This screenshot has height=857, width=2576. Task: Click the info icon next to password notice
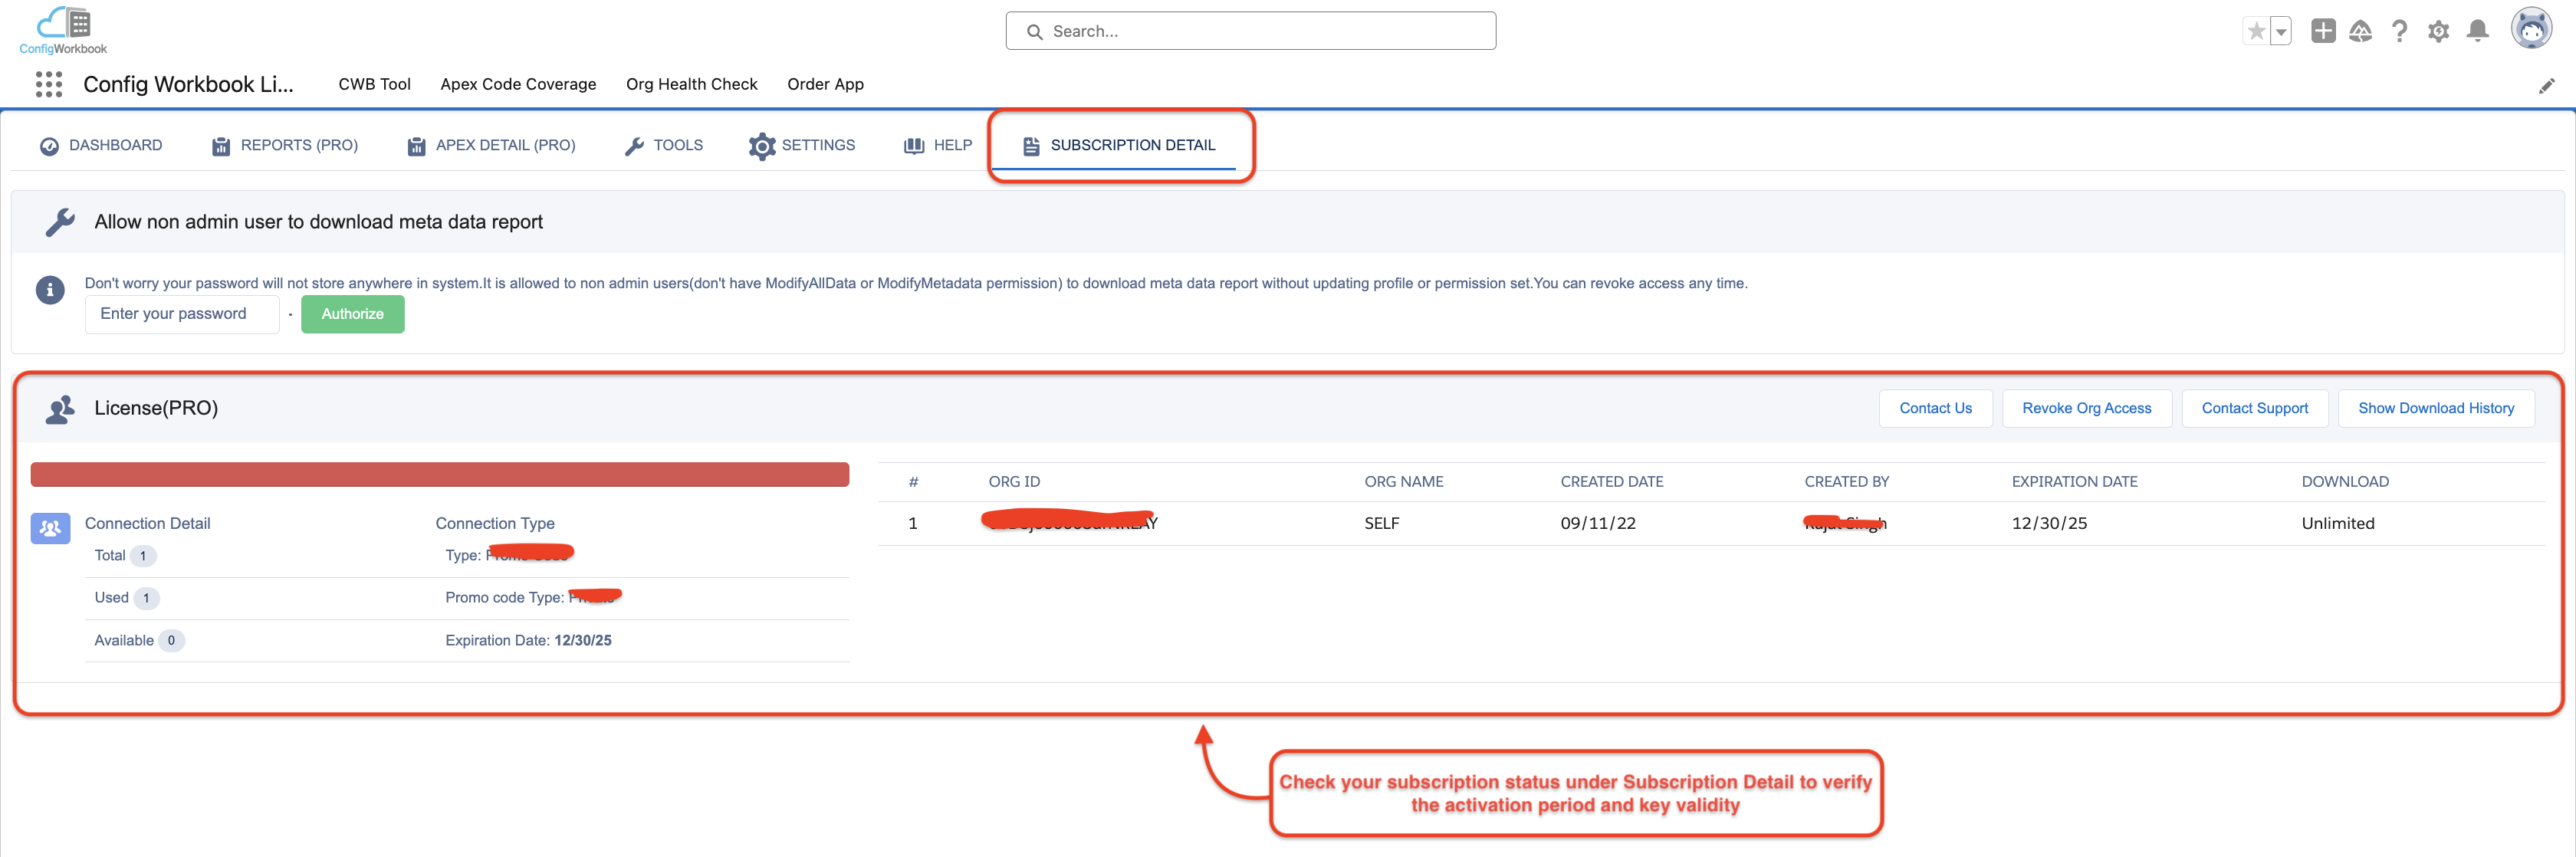click(x=50, y=290)
